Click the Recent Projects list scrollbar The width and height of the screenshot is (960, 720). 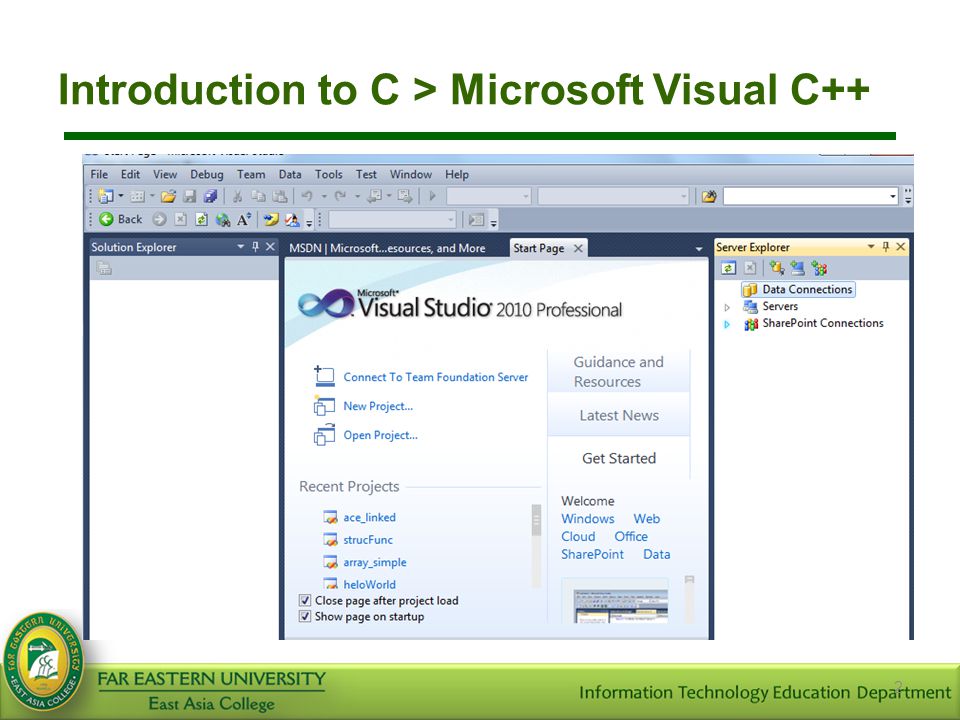[536, 546]
